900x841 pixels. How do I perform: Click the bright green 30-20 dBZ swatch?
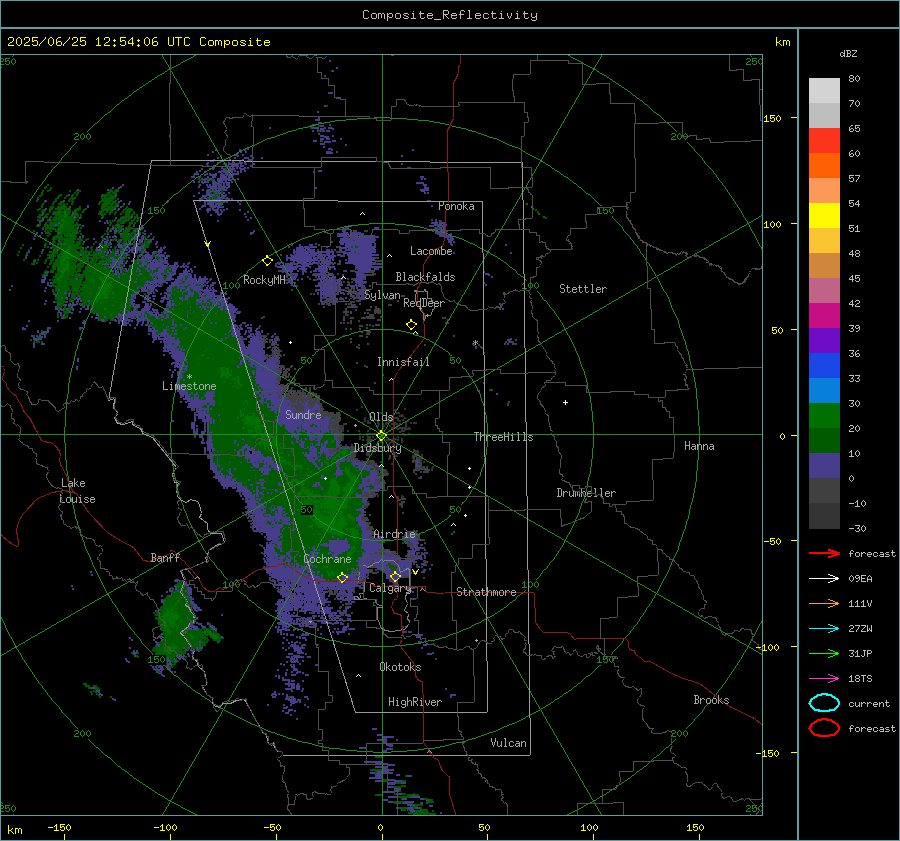coord(824,415)
